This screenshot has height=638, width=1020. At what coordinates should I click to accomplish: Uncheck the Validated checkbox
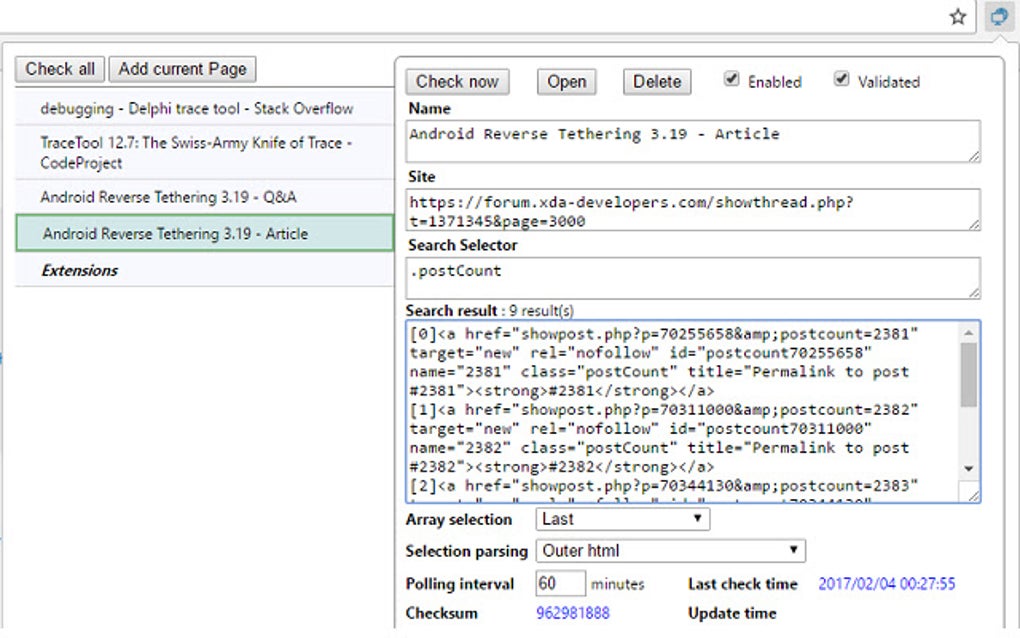[842, 79]
